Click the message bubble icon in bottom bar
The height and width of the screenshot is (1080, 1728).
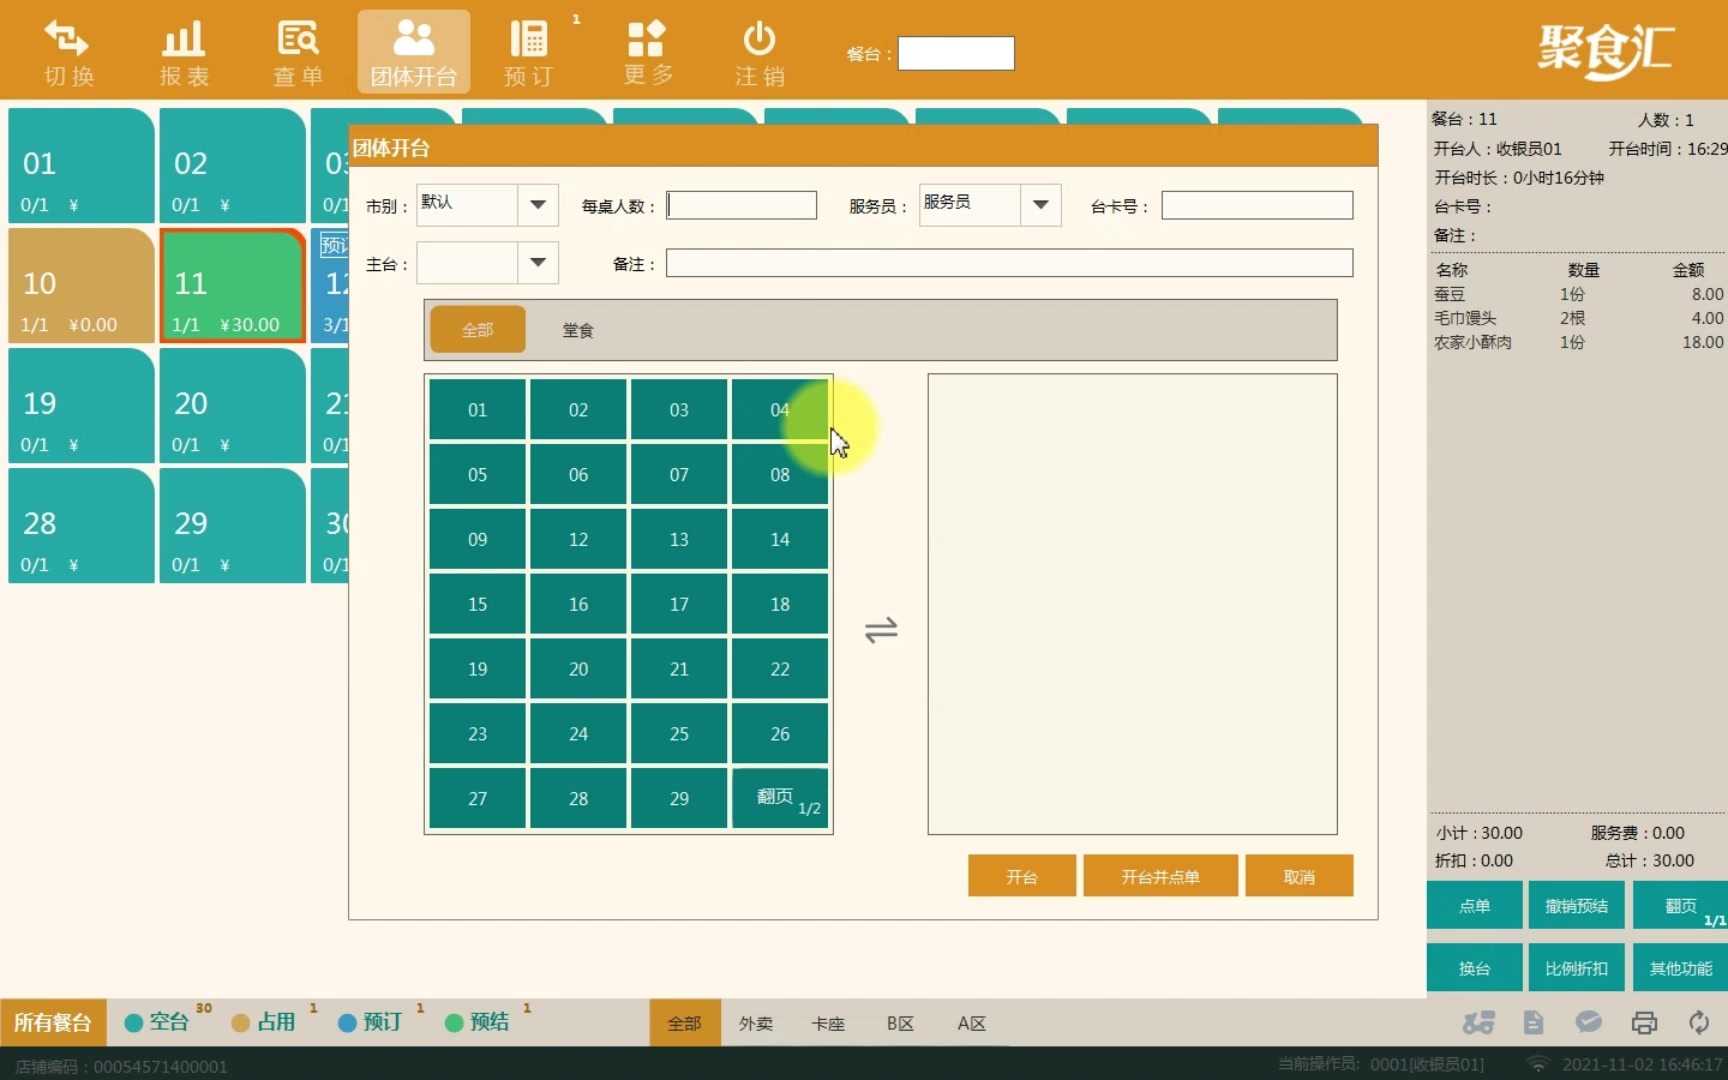1588,1022
